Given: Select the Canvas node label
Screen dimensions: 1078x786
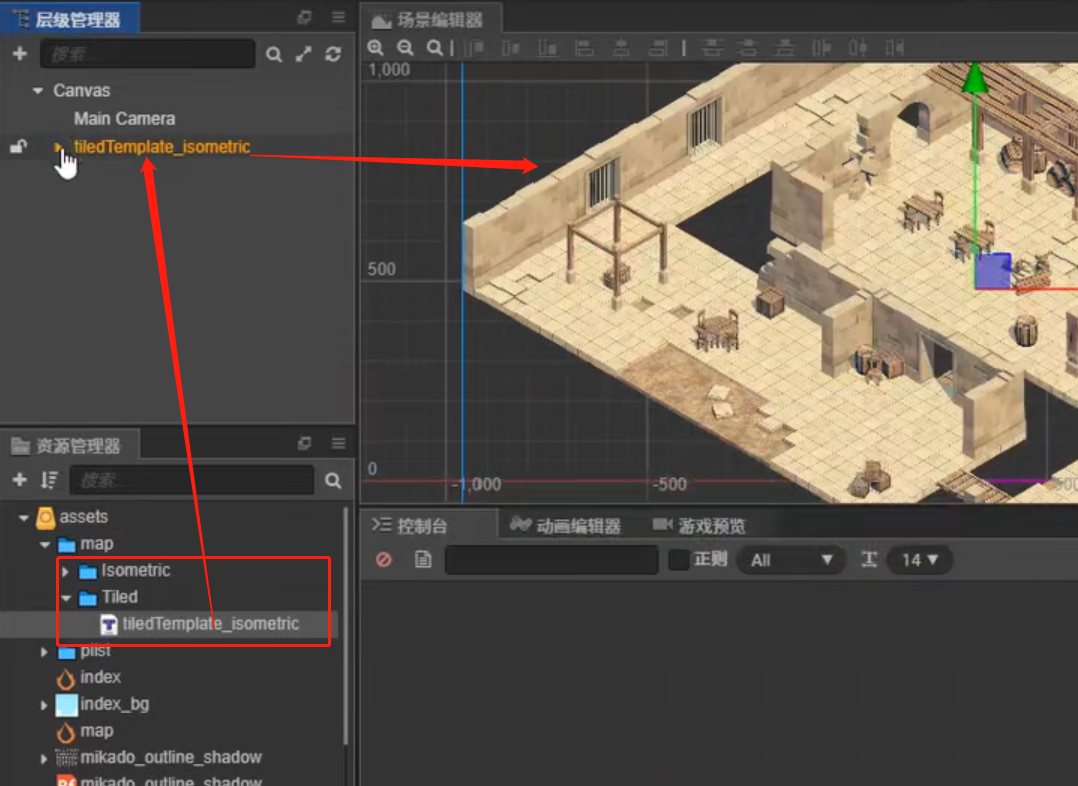Looking at the screenshot, I should [82, 90].
